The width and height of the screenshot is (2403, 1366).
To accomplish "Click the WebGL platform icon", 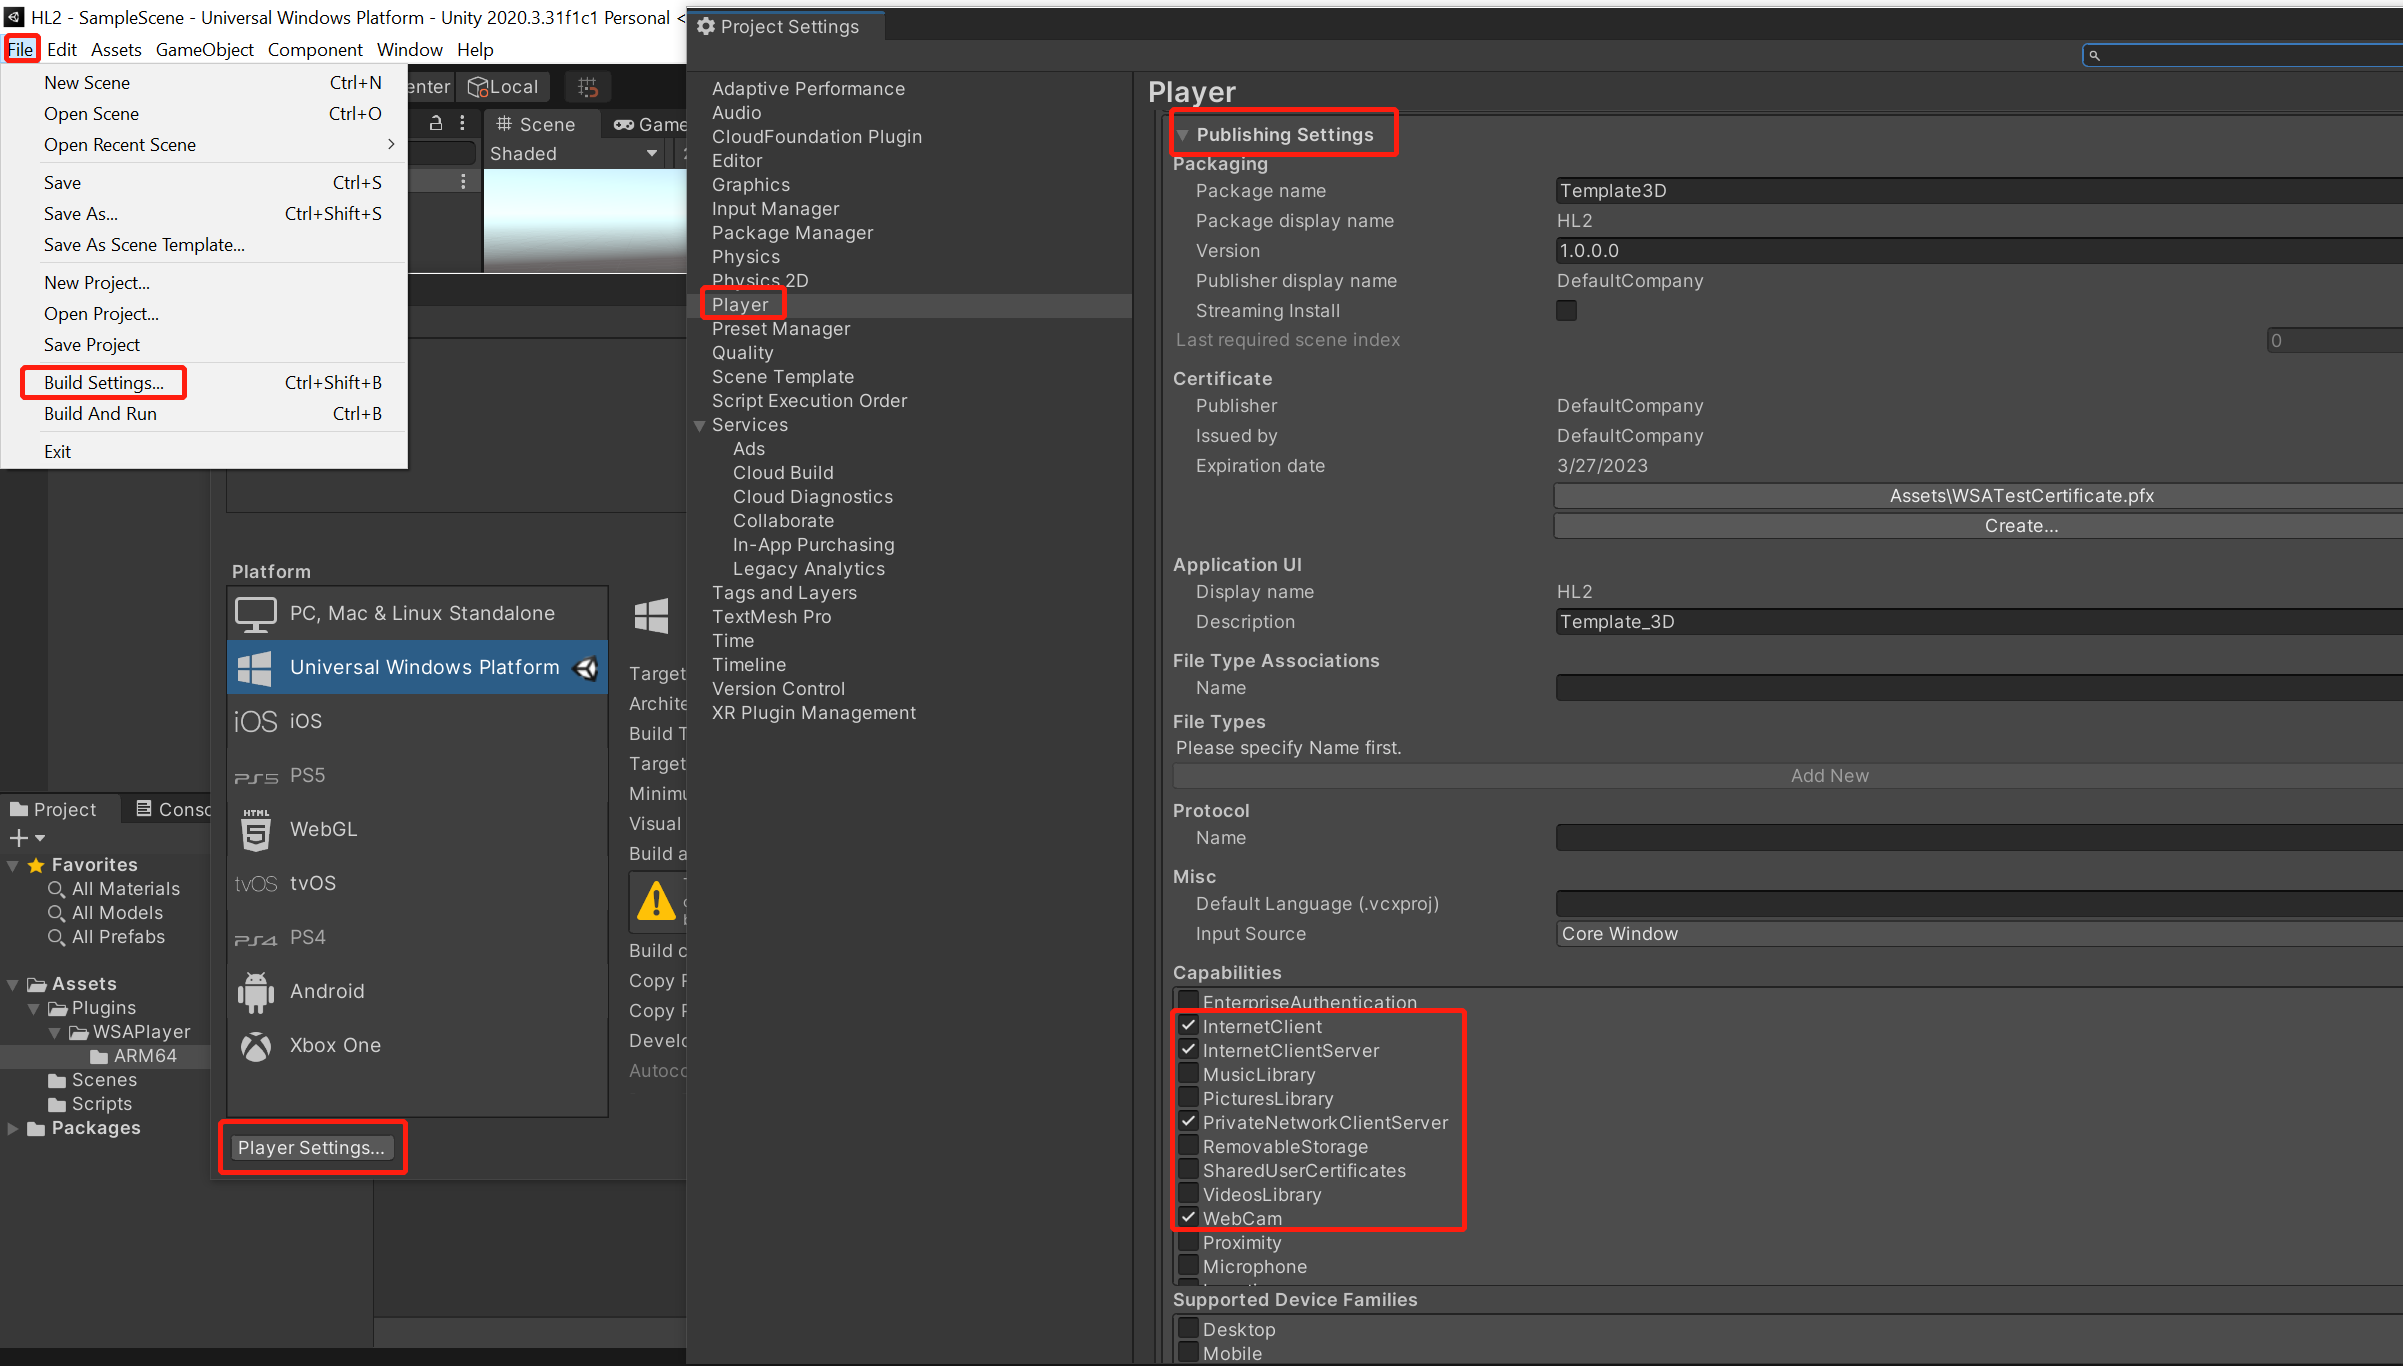I will (254, 828).
